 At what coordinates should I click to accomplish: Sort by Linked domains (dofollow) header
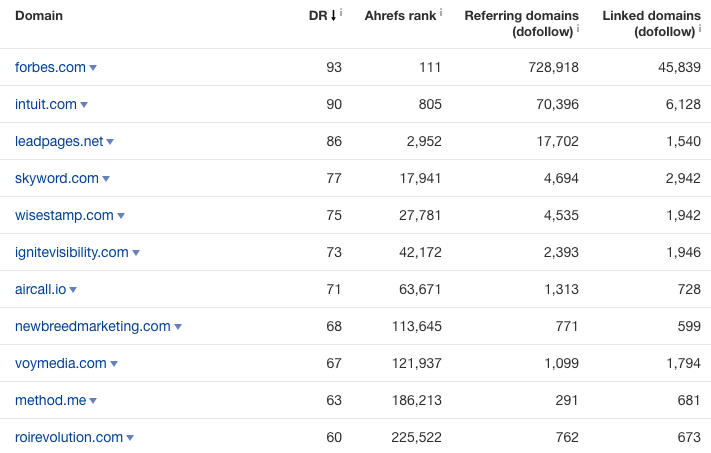652,24
